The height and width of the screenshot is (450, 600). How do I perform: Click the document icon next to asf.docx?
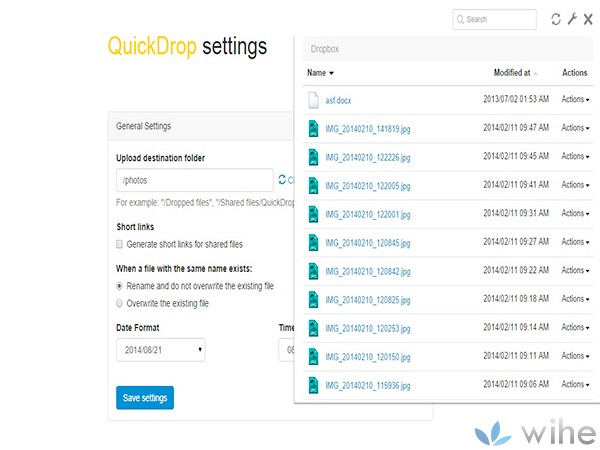point(313,100)
